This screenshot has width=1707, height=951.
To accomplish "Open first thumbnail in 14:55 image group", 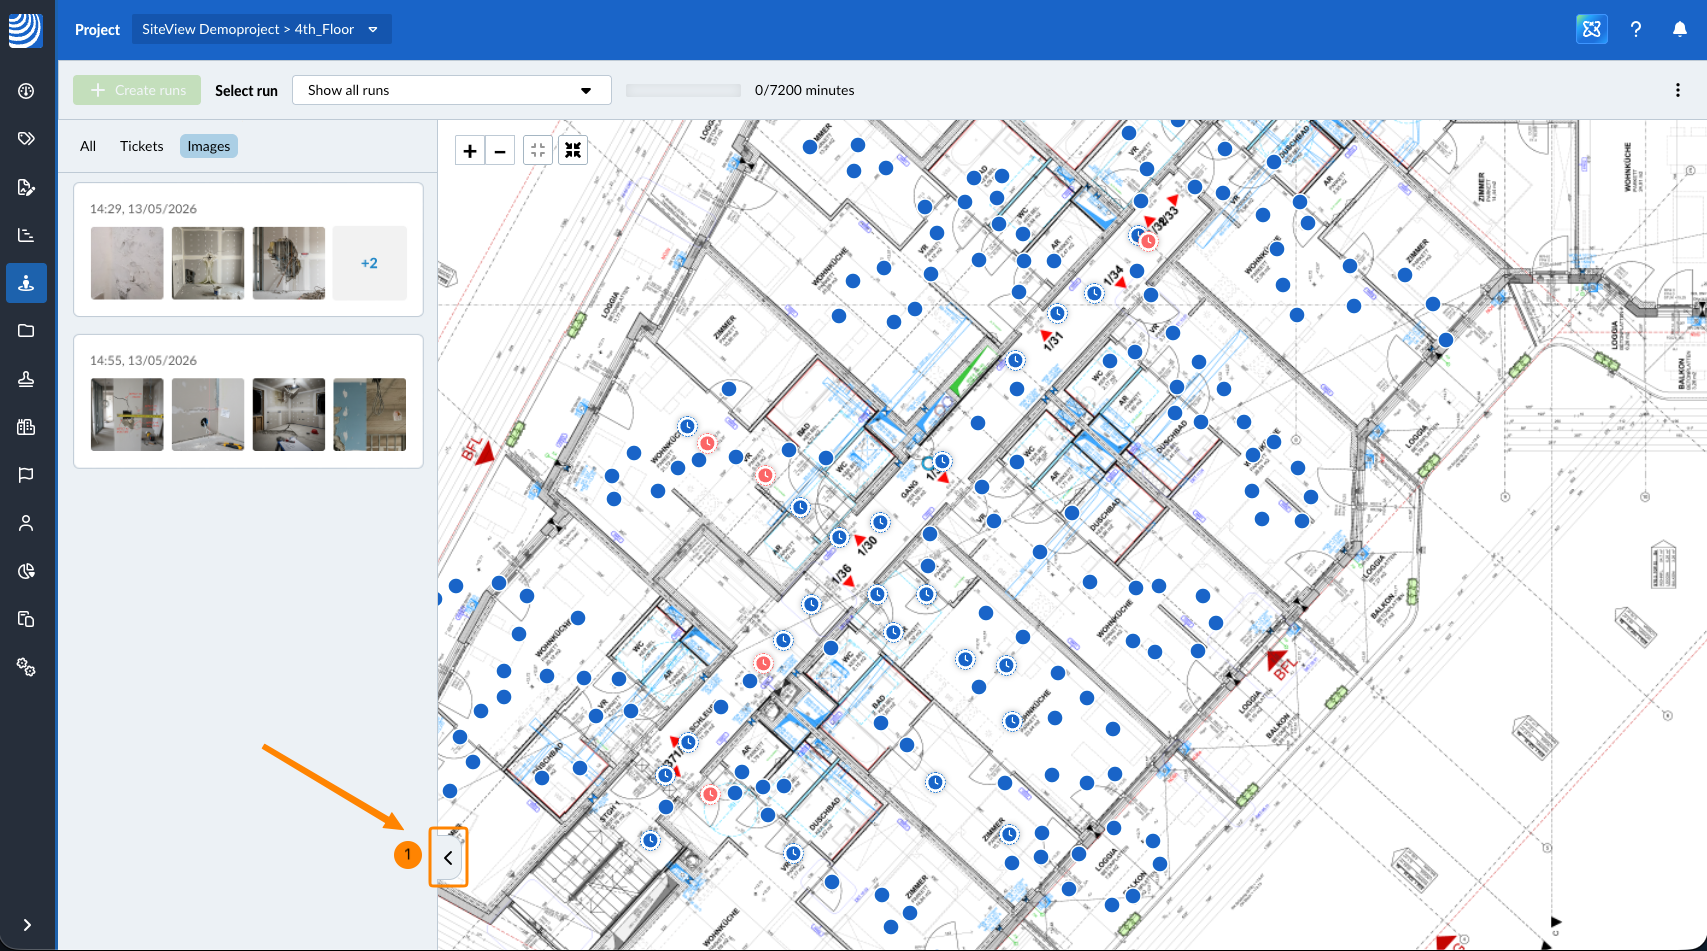I will click(127, 414).
